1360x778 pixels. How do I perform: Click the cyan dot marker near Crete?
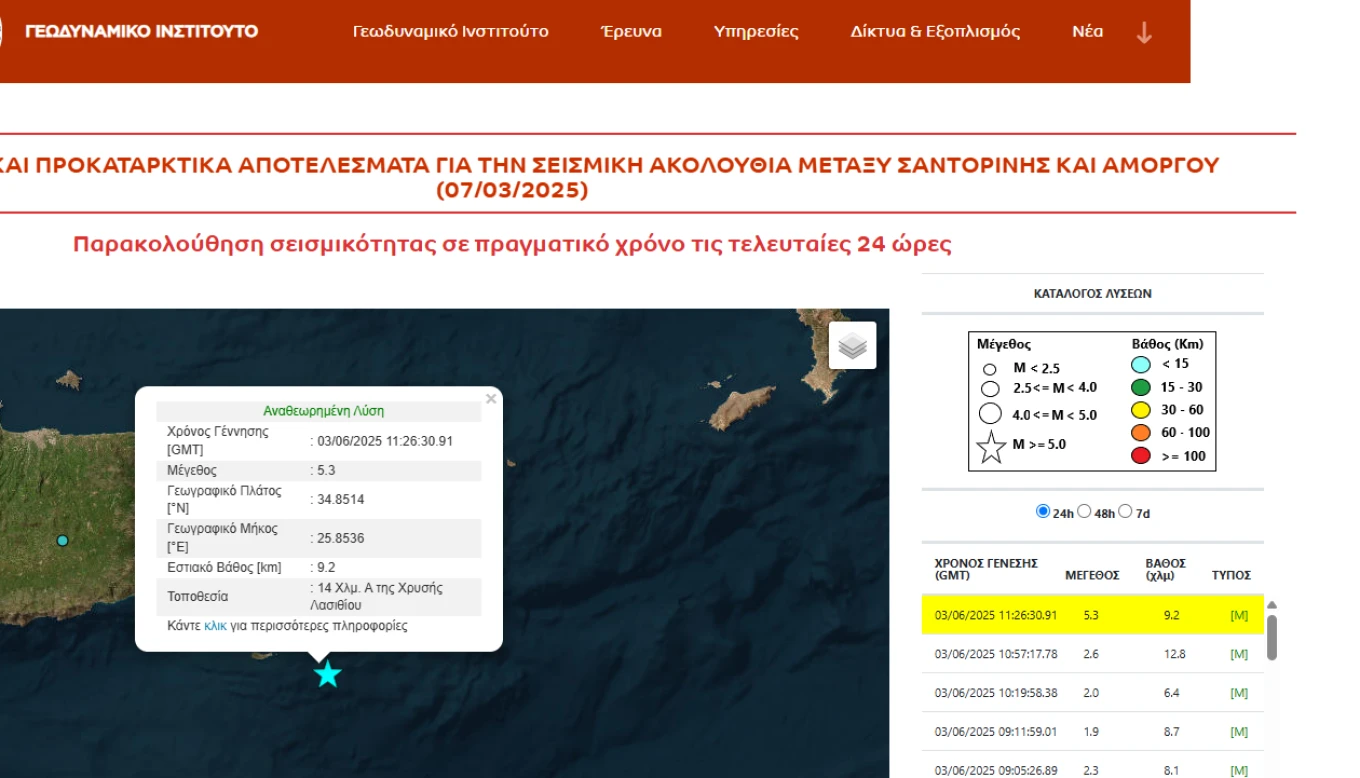coord(62,539)
